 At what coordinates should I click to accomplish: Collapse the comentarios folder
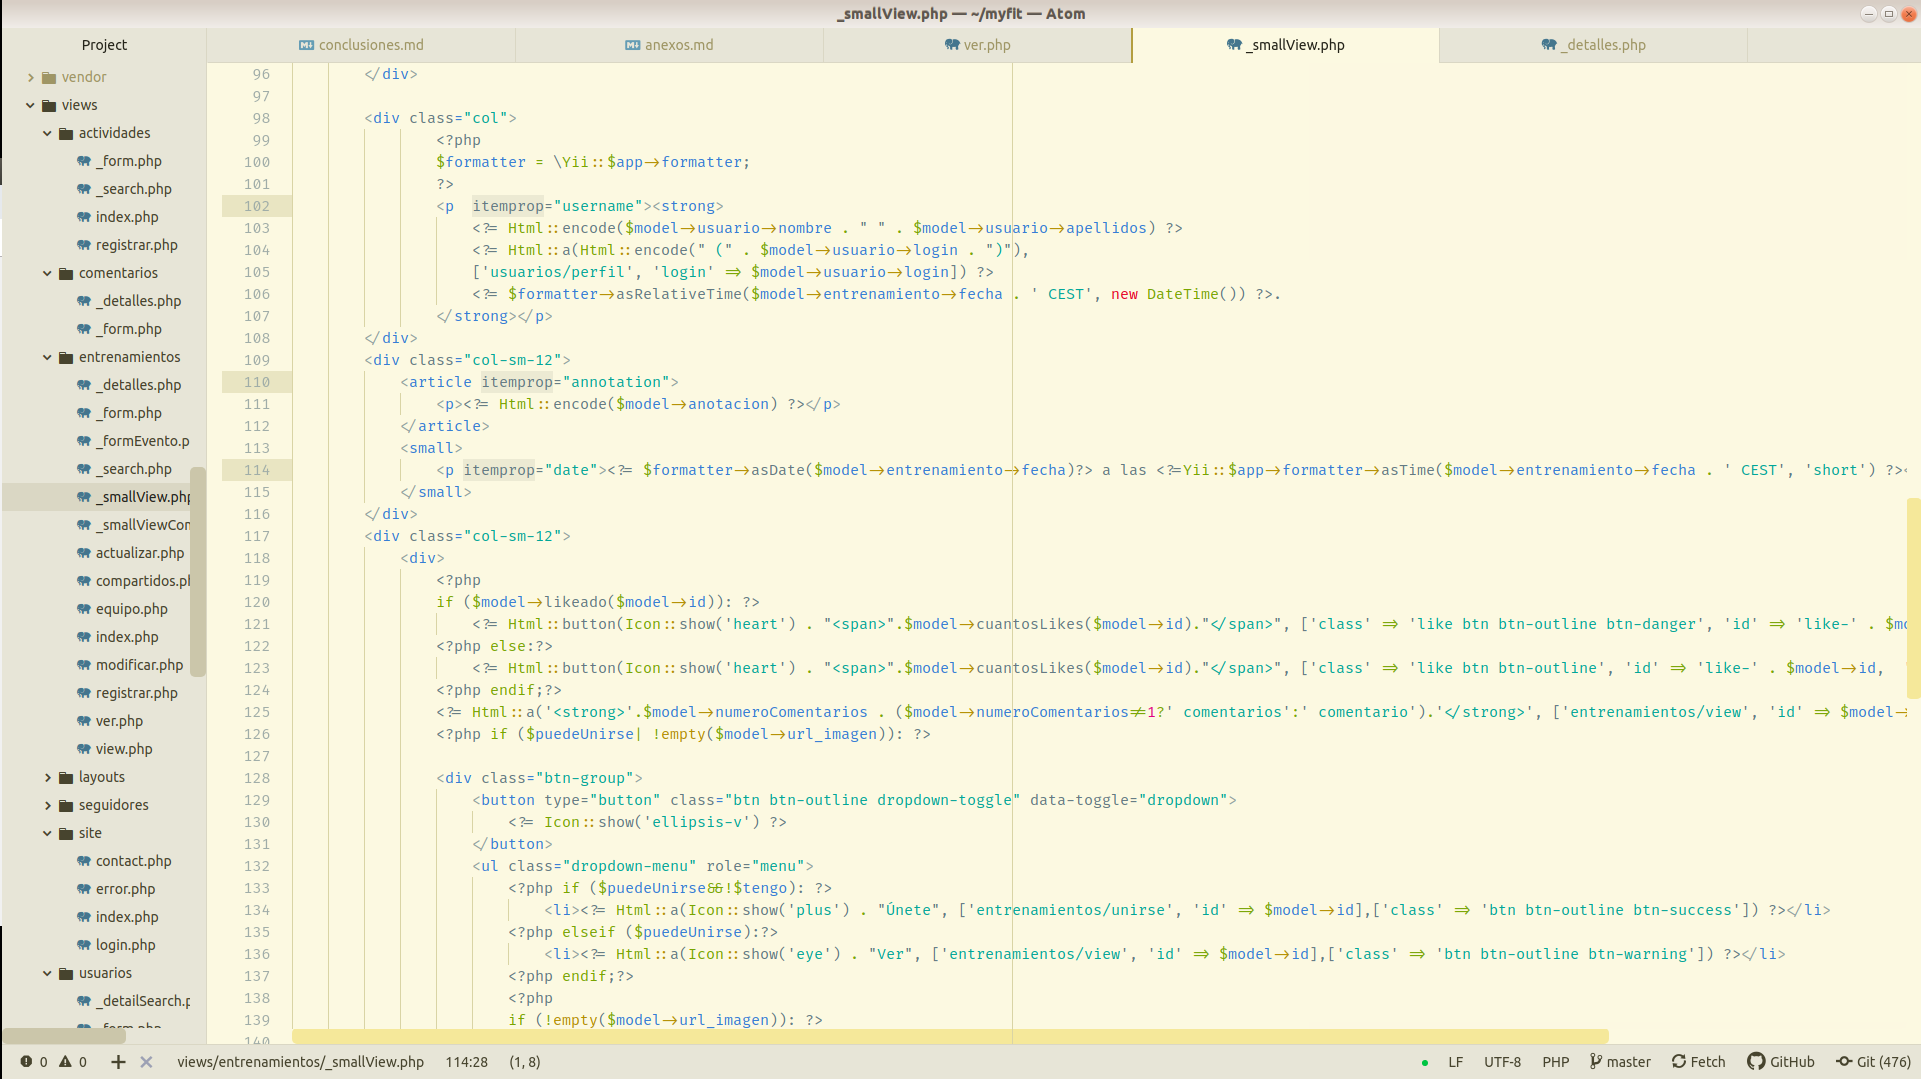[47, 273]
